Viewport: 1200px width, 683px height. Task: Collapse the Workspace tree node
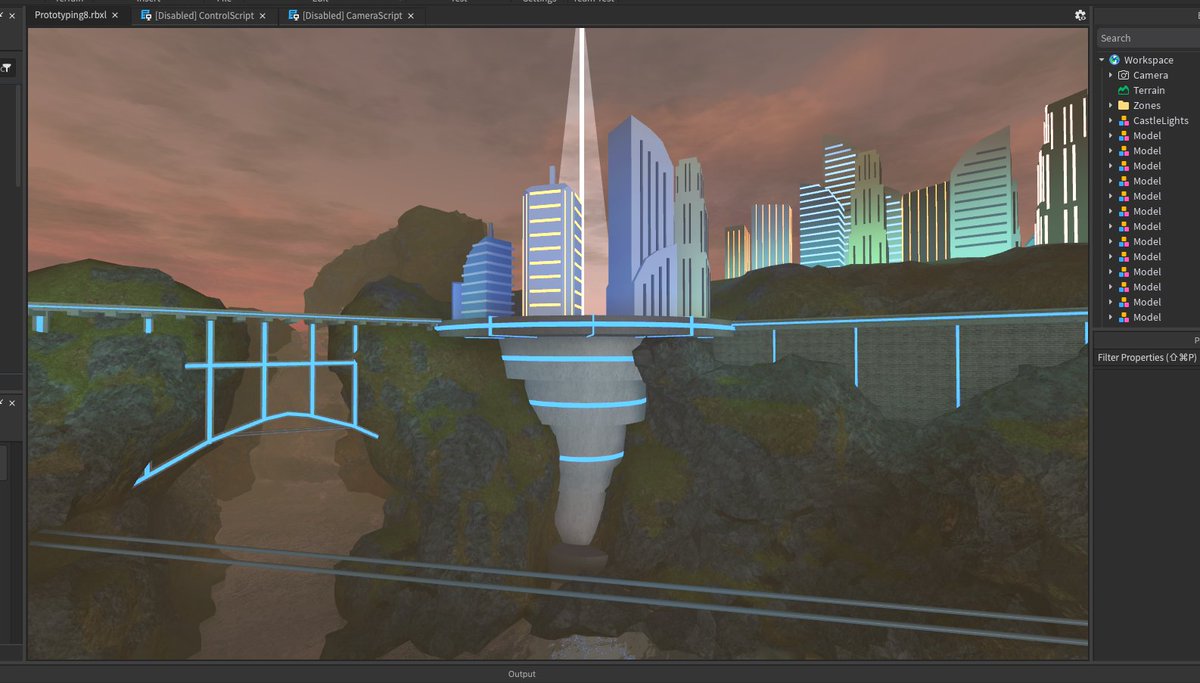point(1102,60)
